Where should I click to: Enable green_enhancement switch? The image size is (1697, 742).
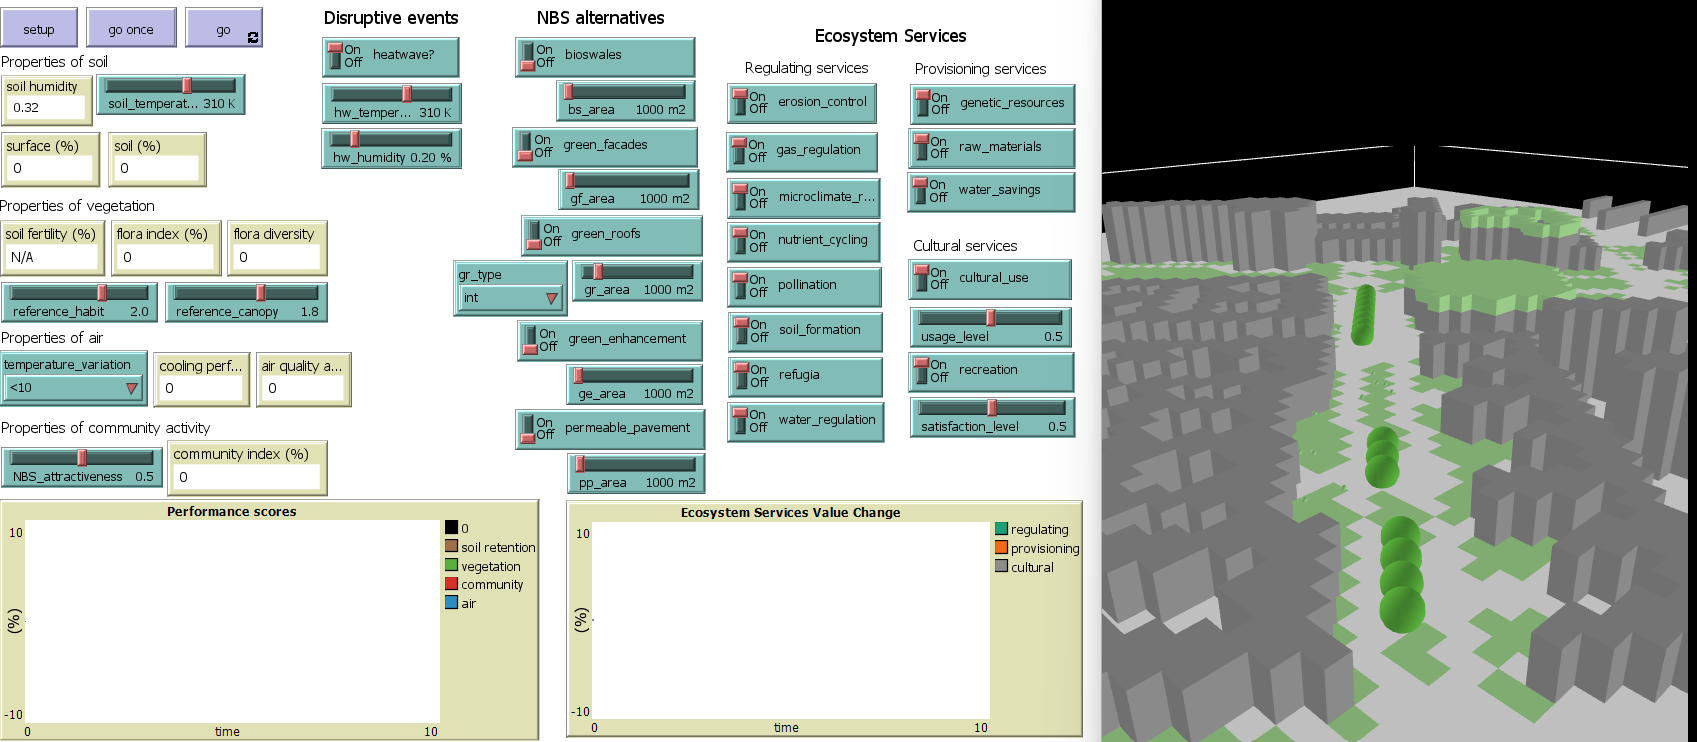coord(610,340)
